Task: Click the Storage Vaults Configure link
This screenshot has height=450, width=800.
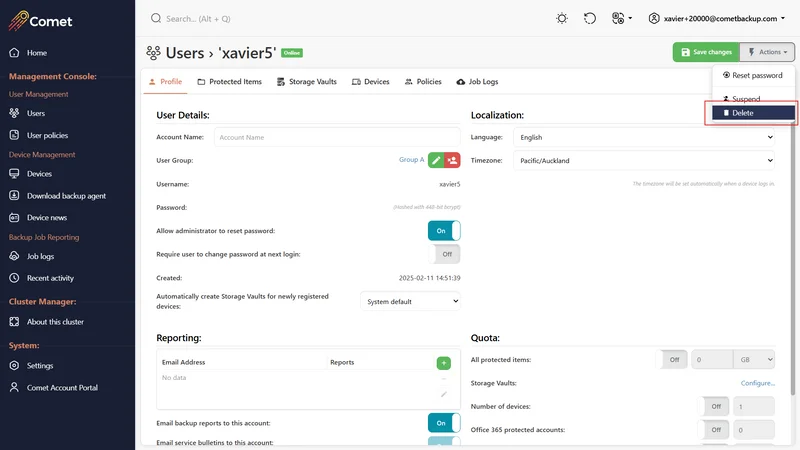Action: 757,383
